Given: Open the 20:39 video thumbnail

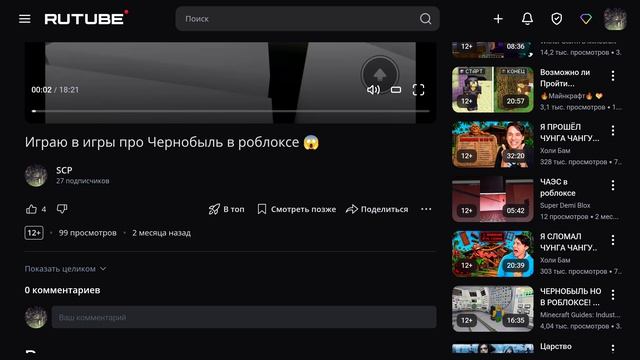Looking at the screenshot, I should pos(493,254).
